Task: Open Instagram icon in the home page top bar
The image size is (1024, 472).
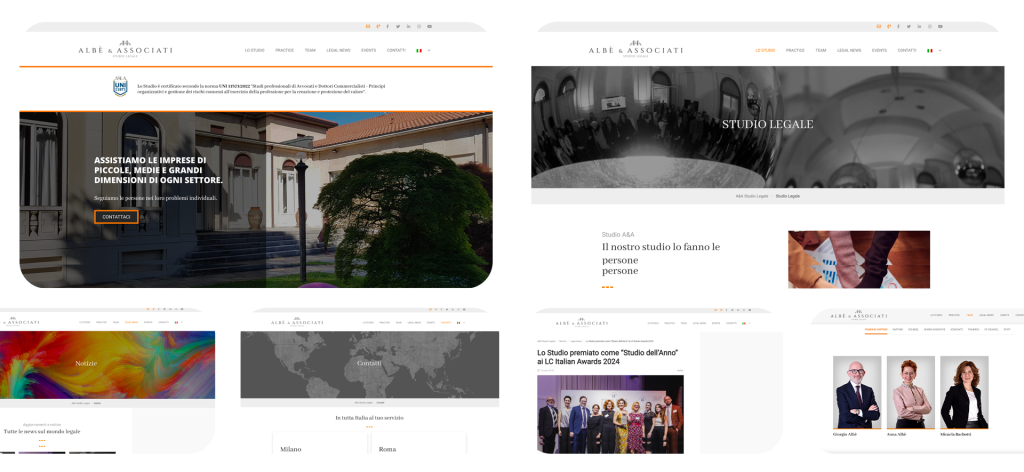Action: 419,26
